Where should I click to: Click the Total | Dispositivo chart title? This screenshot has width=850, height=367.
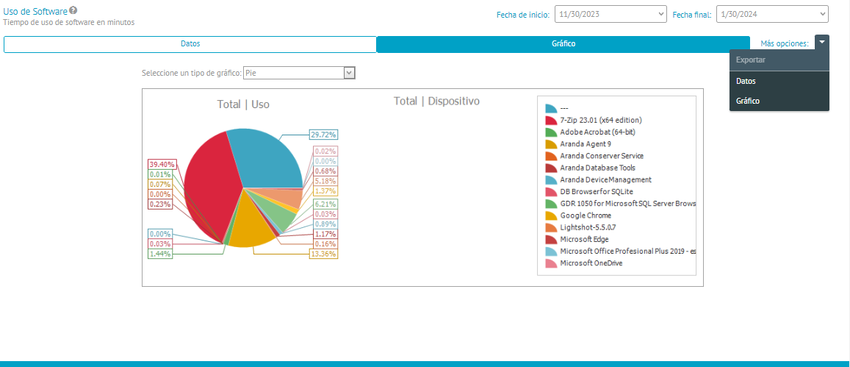click(x=436, y=101)
